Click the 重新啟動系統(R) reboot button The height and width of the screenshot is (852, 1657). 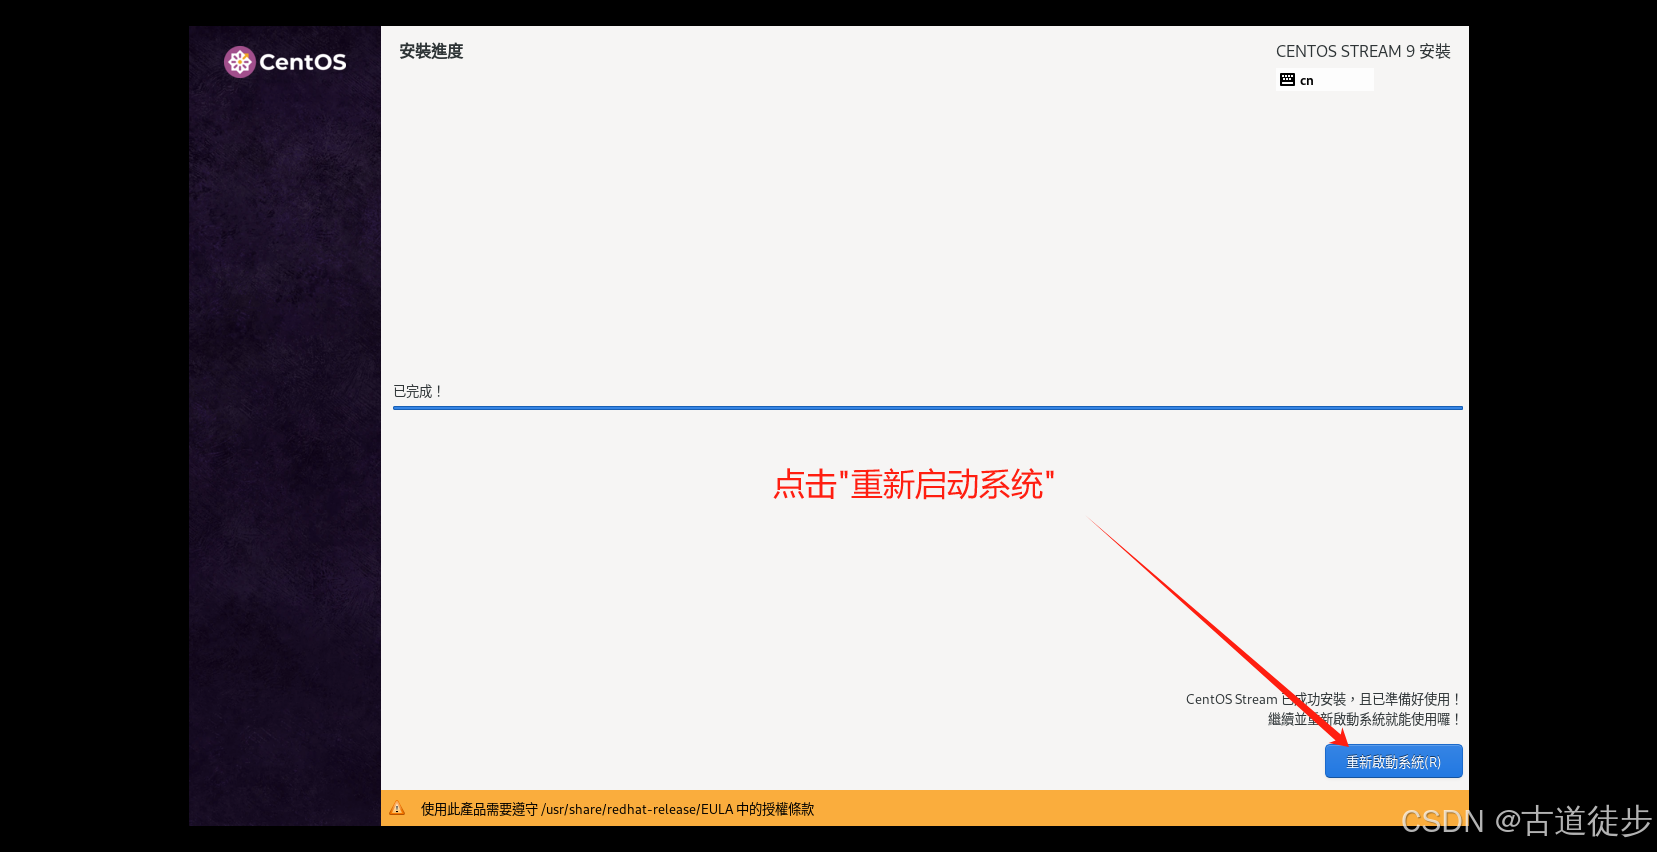tap(1393, 761)
